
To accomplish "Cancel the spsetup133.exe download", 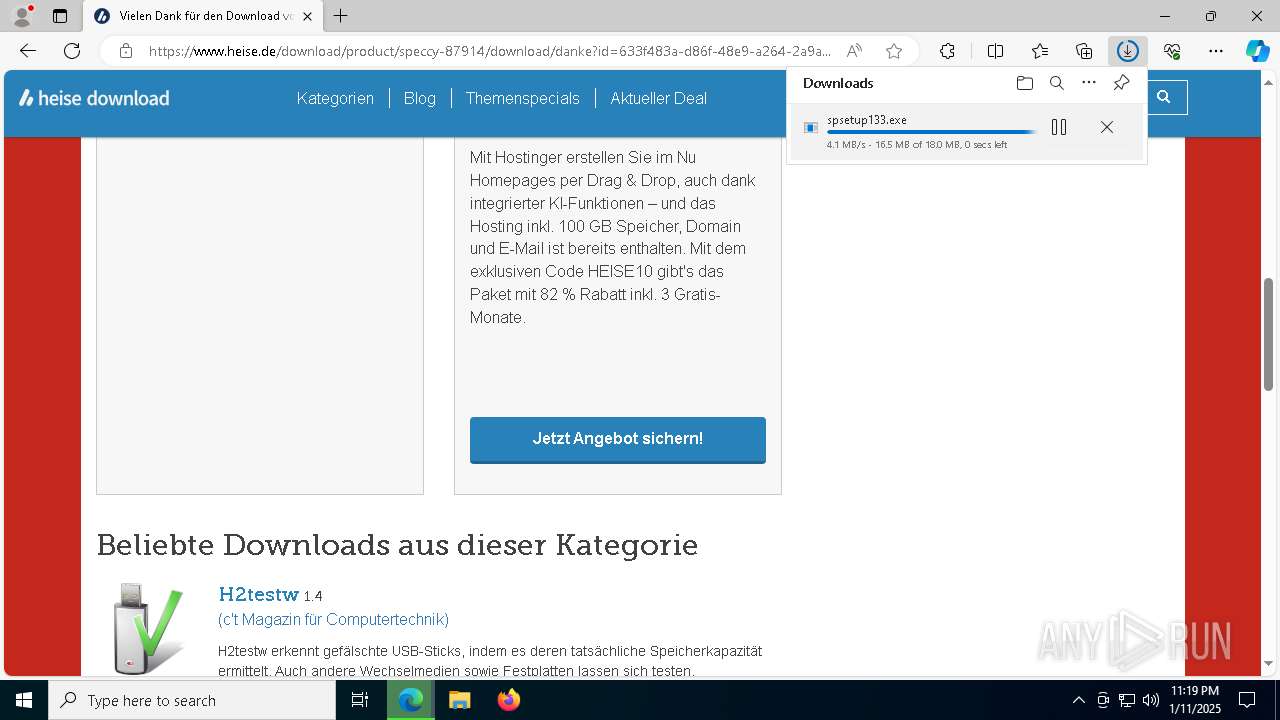I will click(x=1106, y=127).
